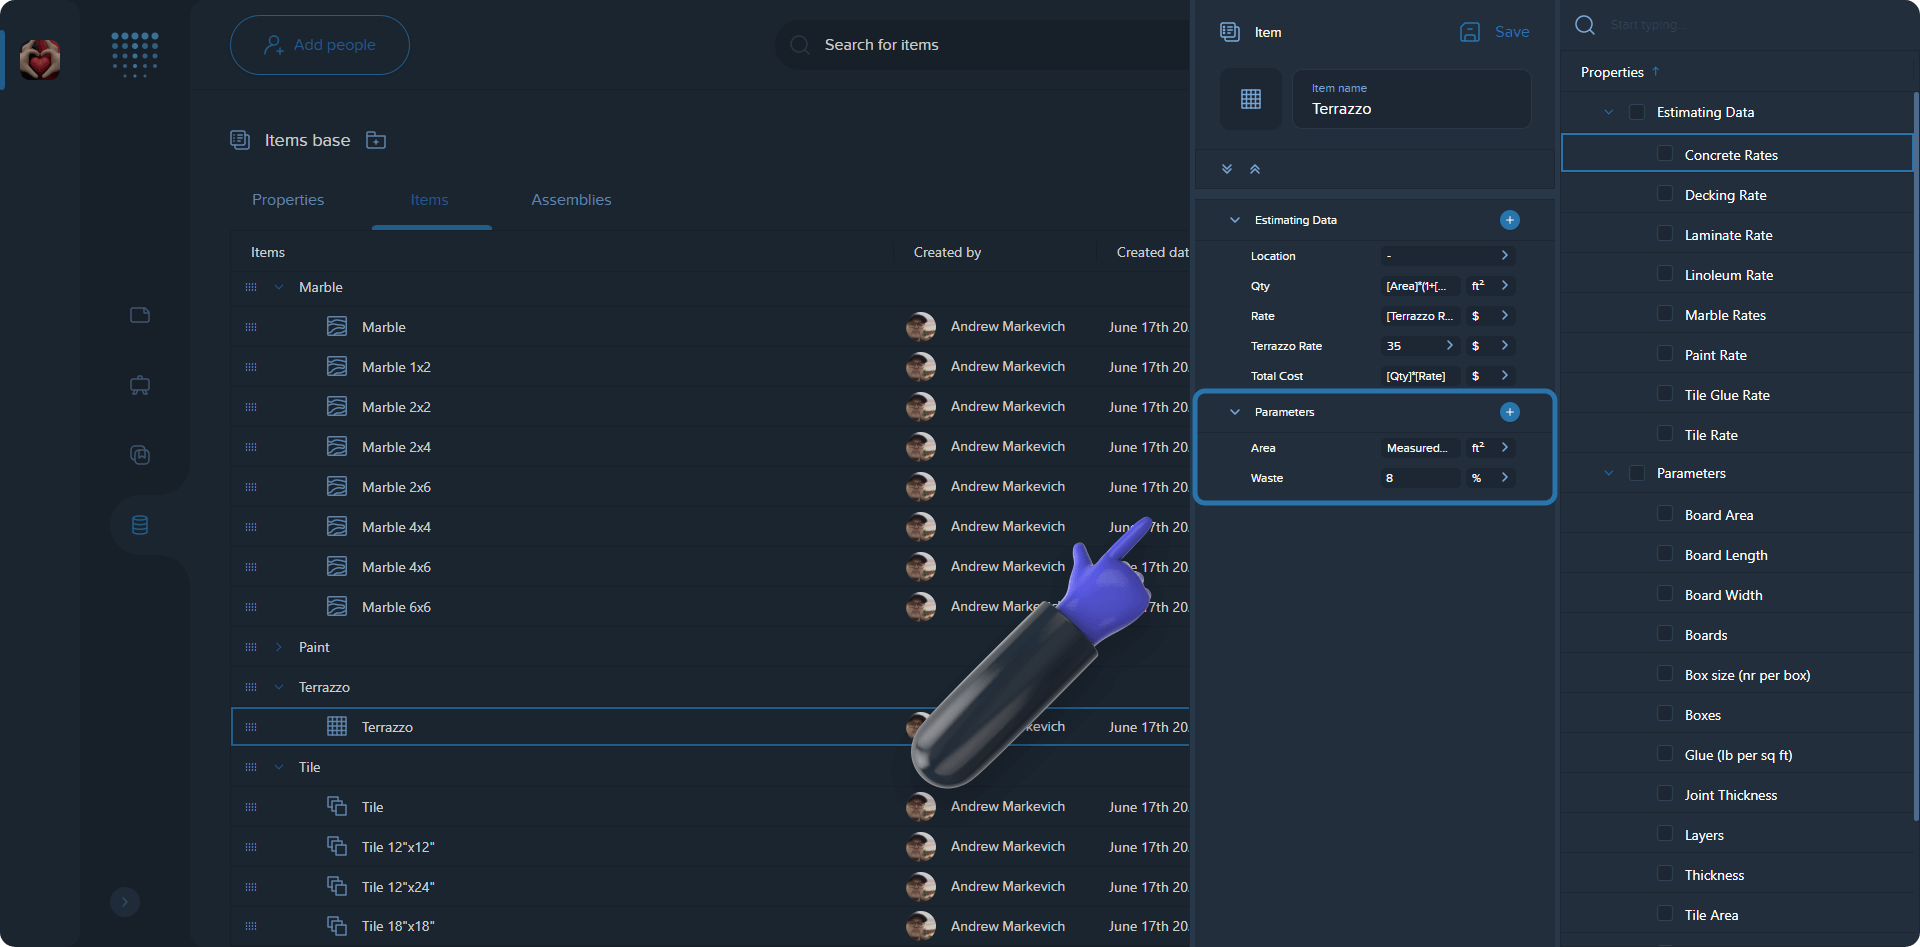Collapse all sections with double down chevrons
The image size is (1920, 947).
click(1227, 169)
